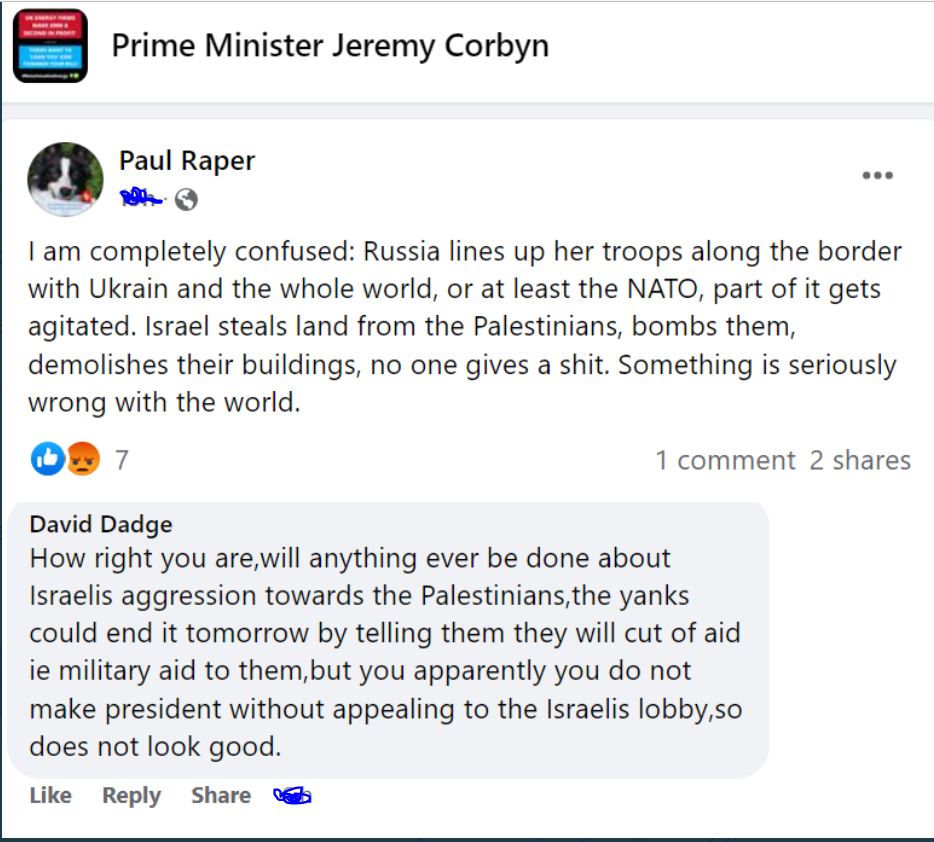Click the 'Something is seriously wrong' sentence

click(x=757, y=364)
